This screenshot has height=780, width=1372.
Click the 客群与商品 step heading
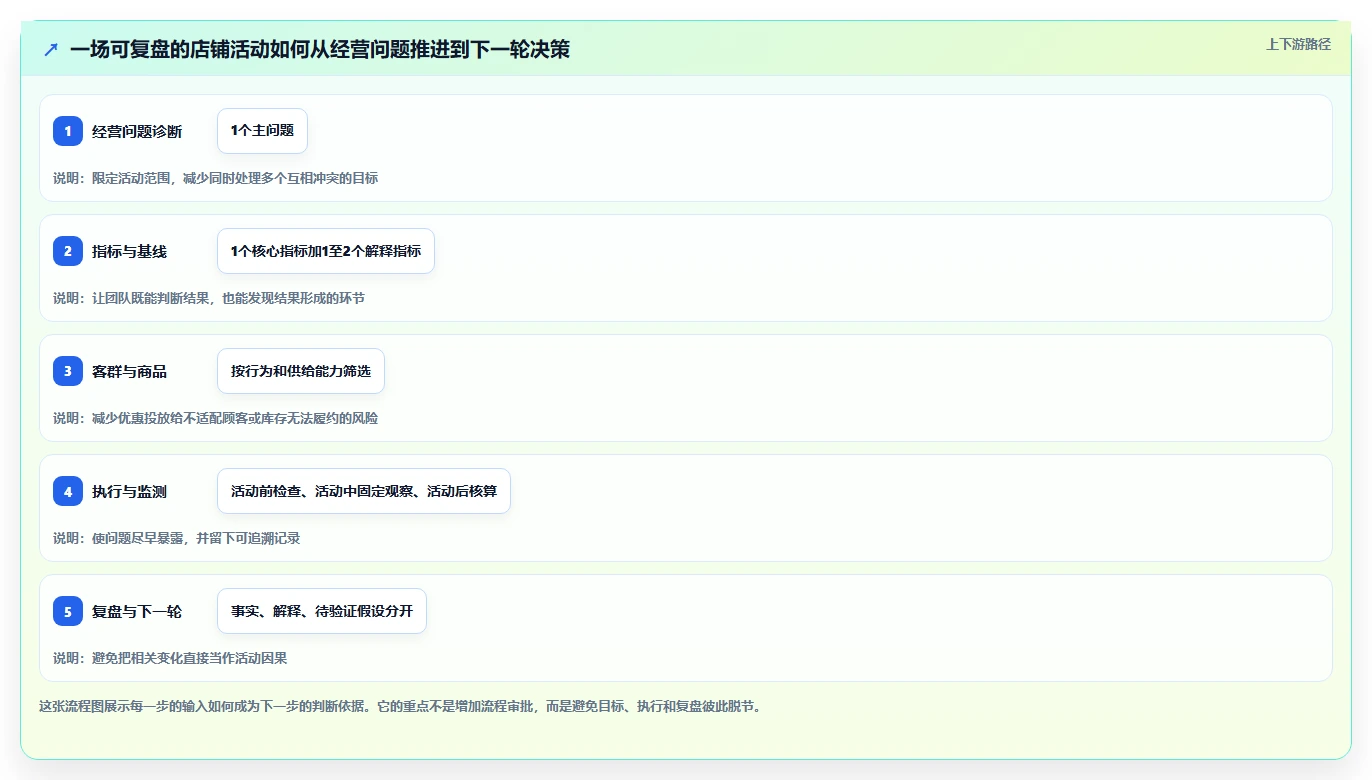point(129,371)
